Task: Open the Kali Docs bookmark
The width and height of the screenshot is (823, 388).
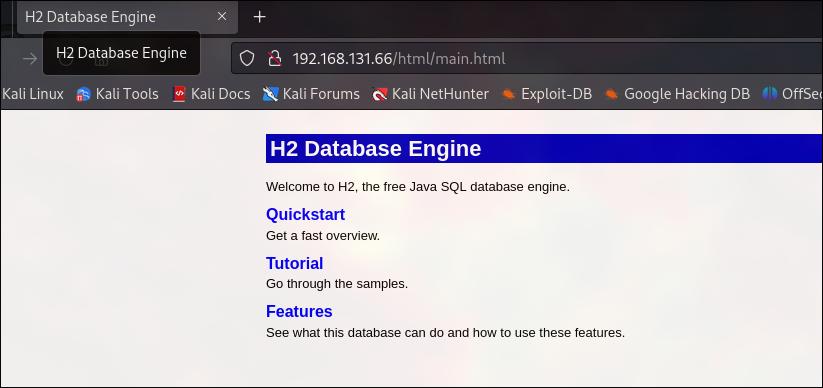Action: (x=212, y=94)
